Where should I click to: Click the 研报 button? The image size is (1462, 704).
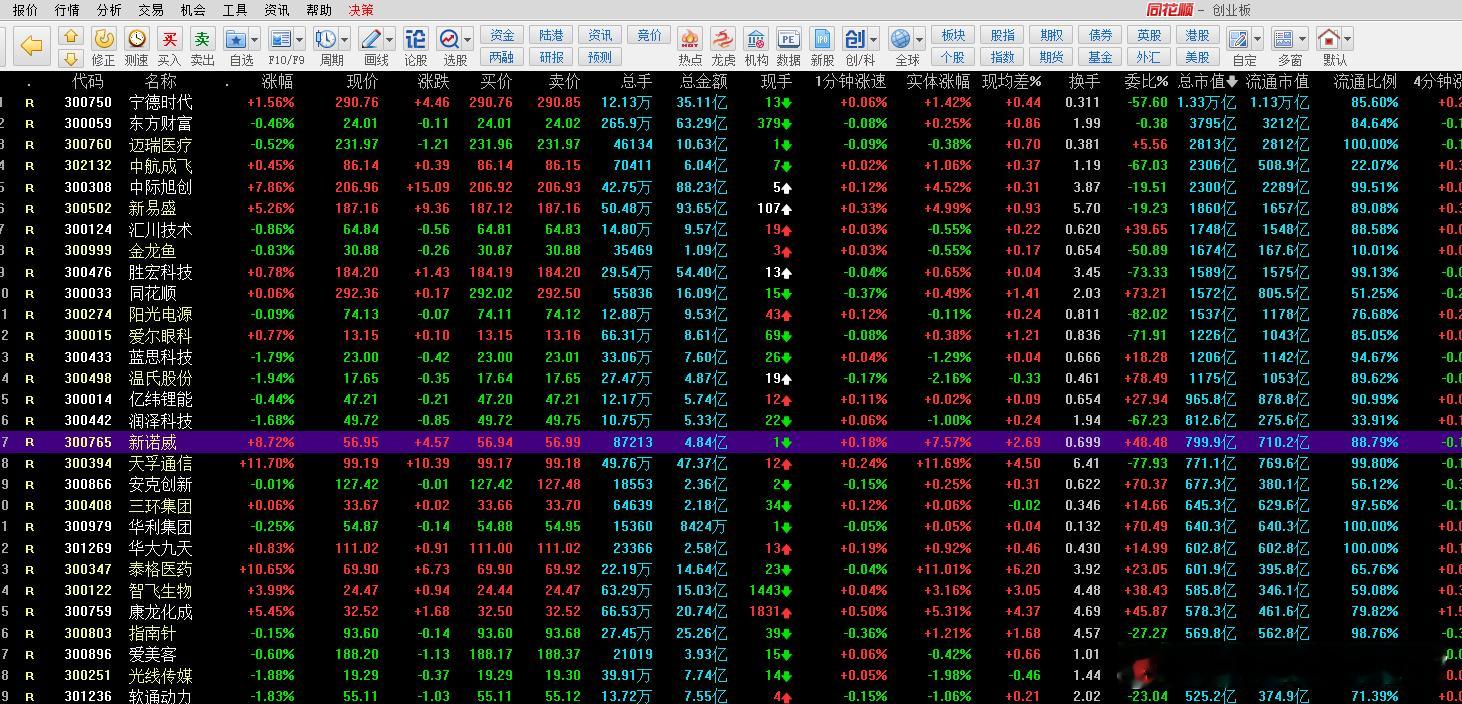[x=551, y=57]
